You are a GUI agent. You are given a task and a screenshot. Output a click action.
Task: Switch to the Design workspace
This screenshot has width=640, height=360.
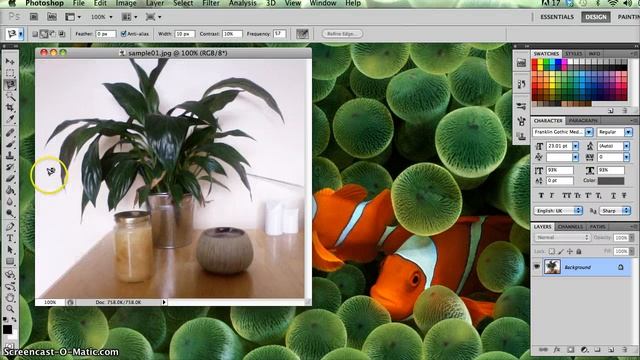(596, 17)
